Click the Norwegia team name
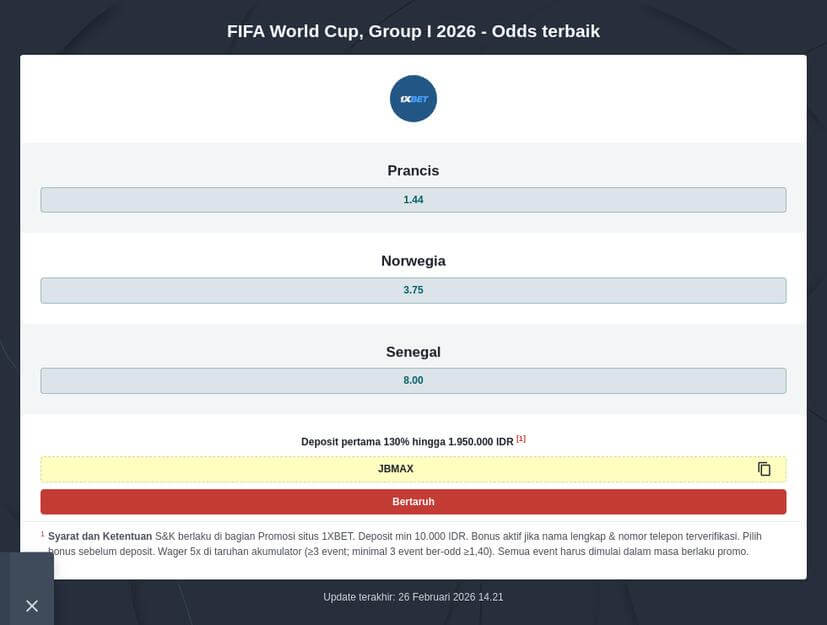 (x=413, y=260)
